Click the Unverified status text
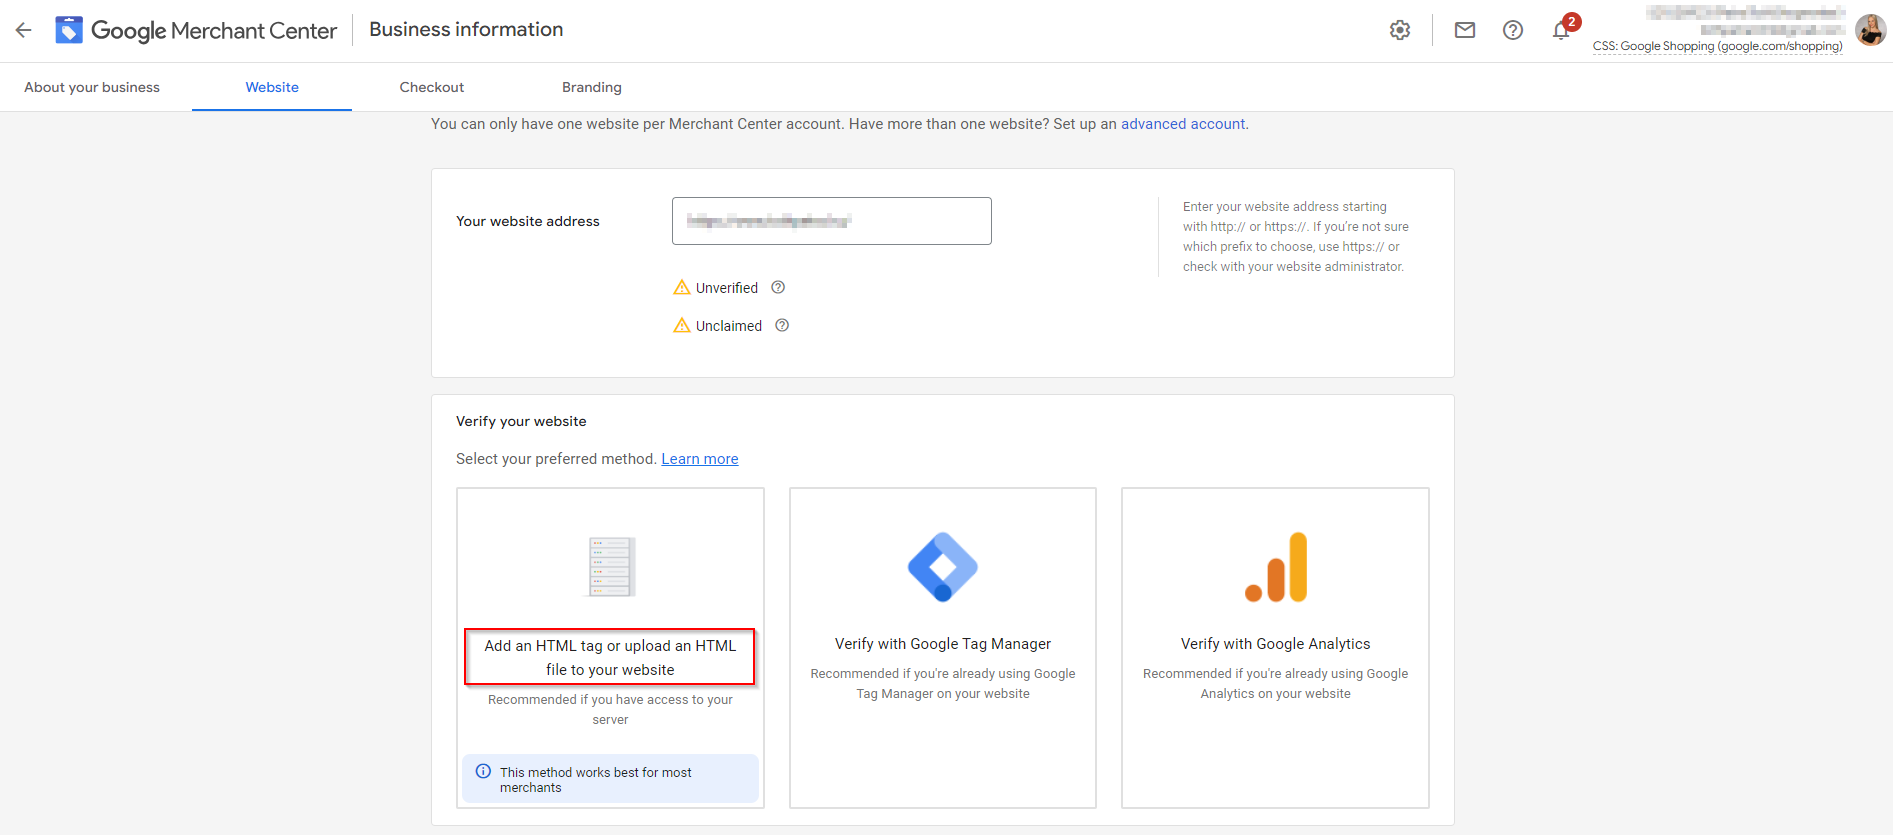Image resolution: width=1893 pixels, height=835 pixels. (x=727, y=288)
